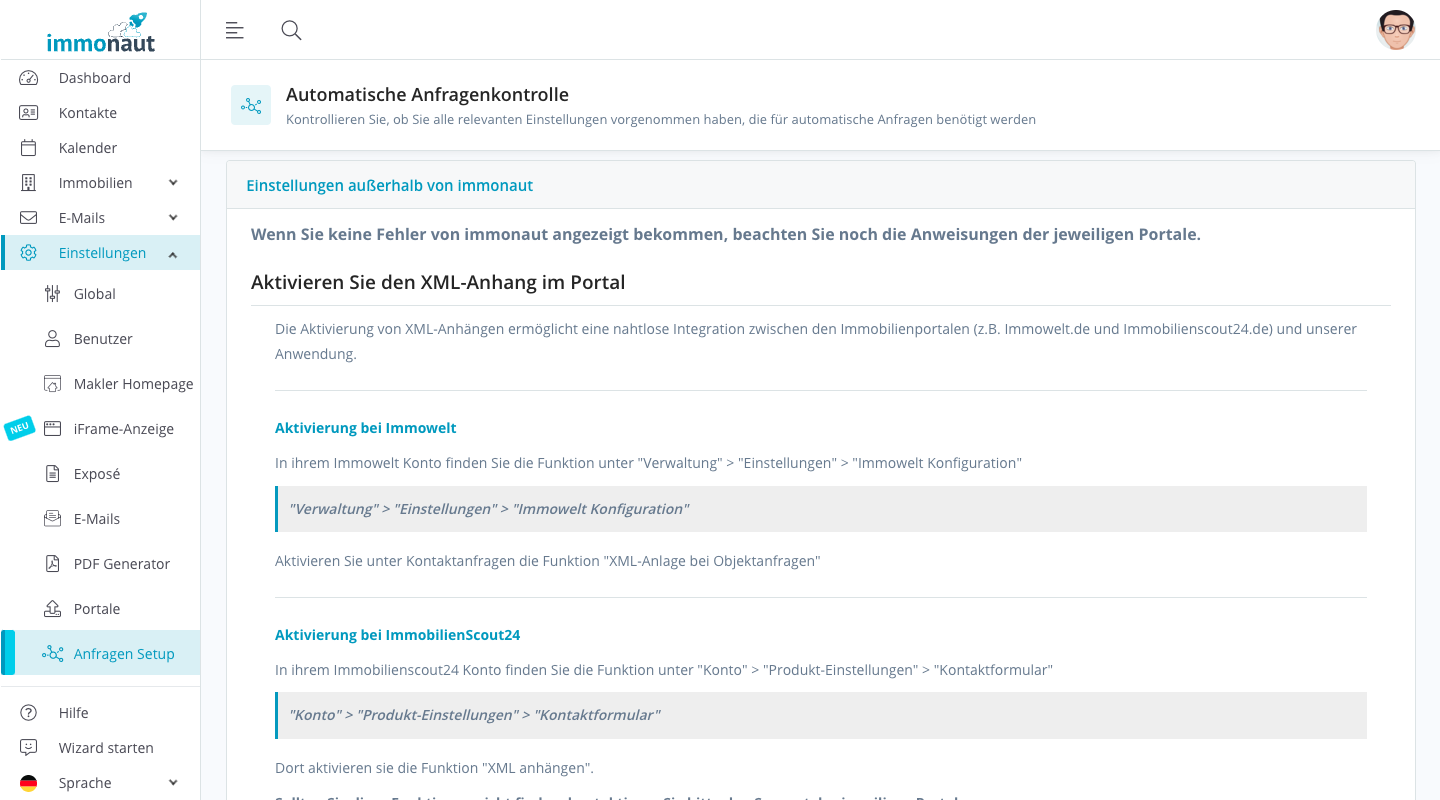Open the search icon in the top bar
Viewport: 1440px width, 800px height.
(291, 30)
